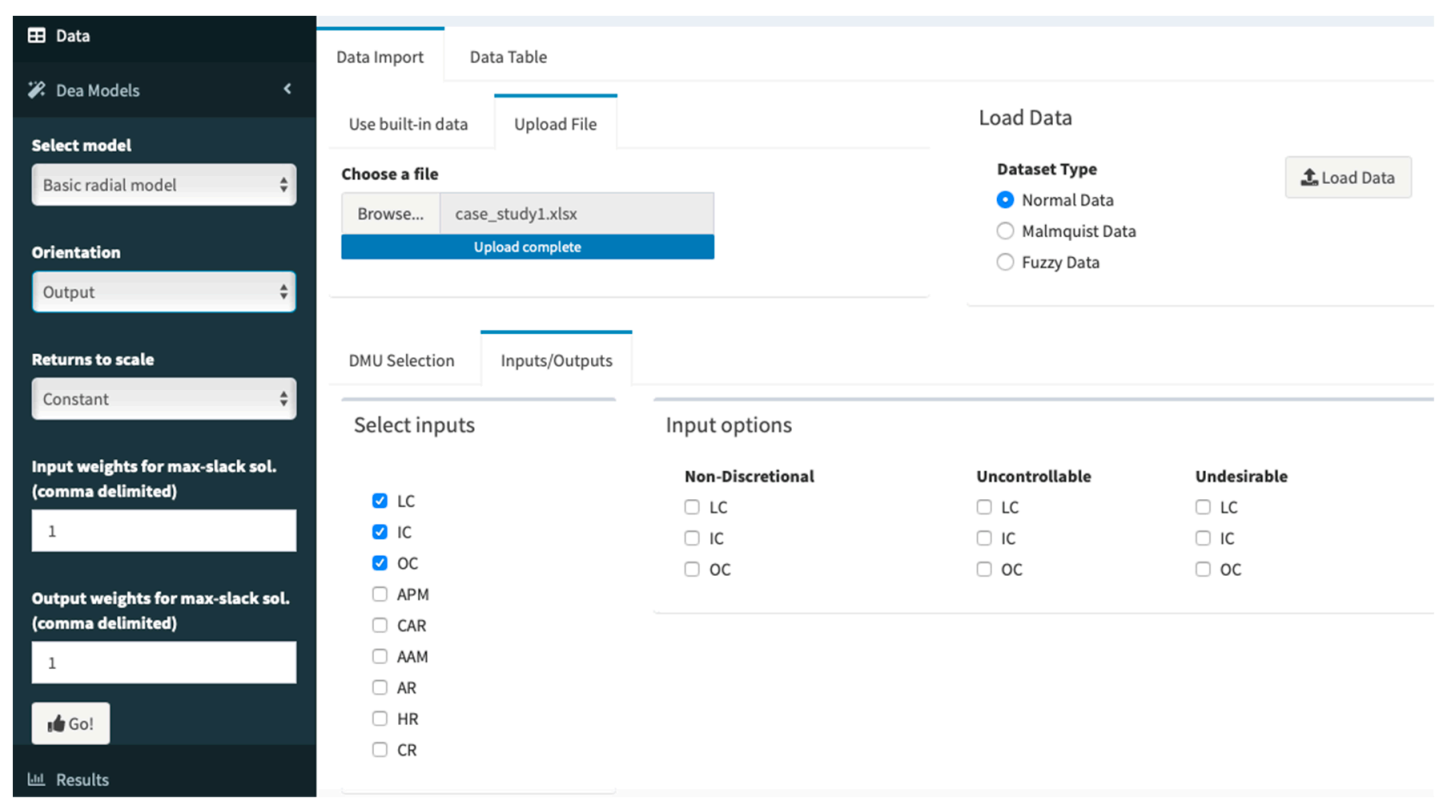This screenshot has height=811, width=1452.
Task: Click the Load Data upload button
Action: point(1347,178)
